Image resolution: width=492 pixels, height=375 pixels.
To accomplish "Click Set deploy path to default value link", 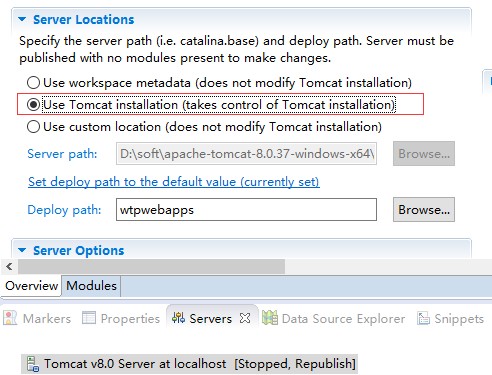I will click(174, 182).
